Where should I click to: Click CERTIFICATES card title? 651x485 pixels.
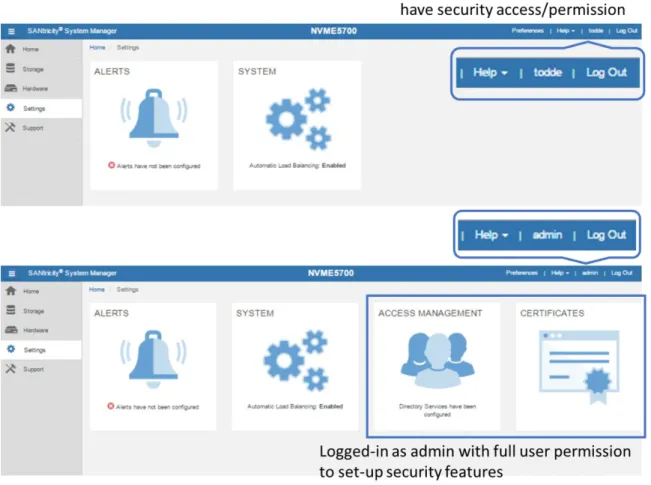[552, 313]
